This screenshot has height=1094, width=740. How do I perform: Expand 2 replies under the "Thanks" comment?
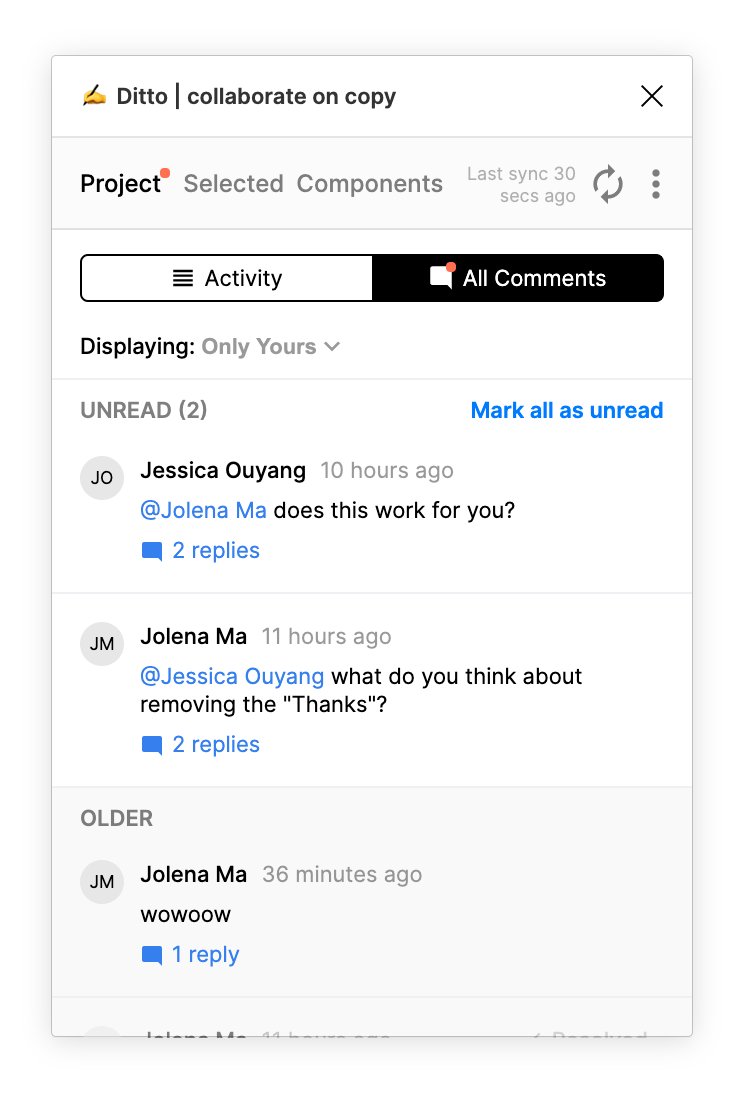pos(201,745)
